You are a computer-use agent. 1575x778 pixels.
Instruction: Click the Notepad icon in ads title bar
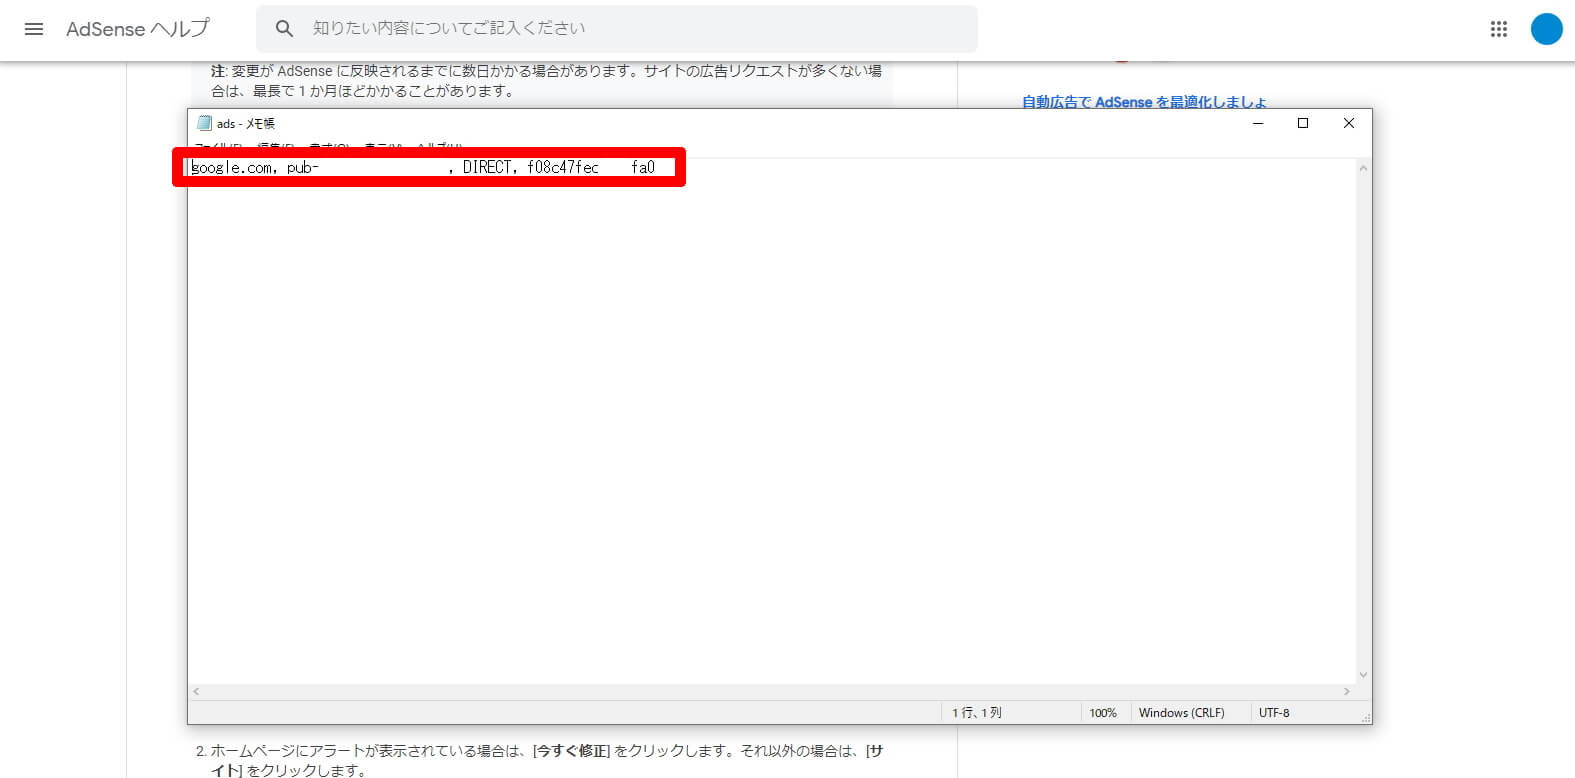pyautogui.click(x=204, y=123)
